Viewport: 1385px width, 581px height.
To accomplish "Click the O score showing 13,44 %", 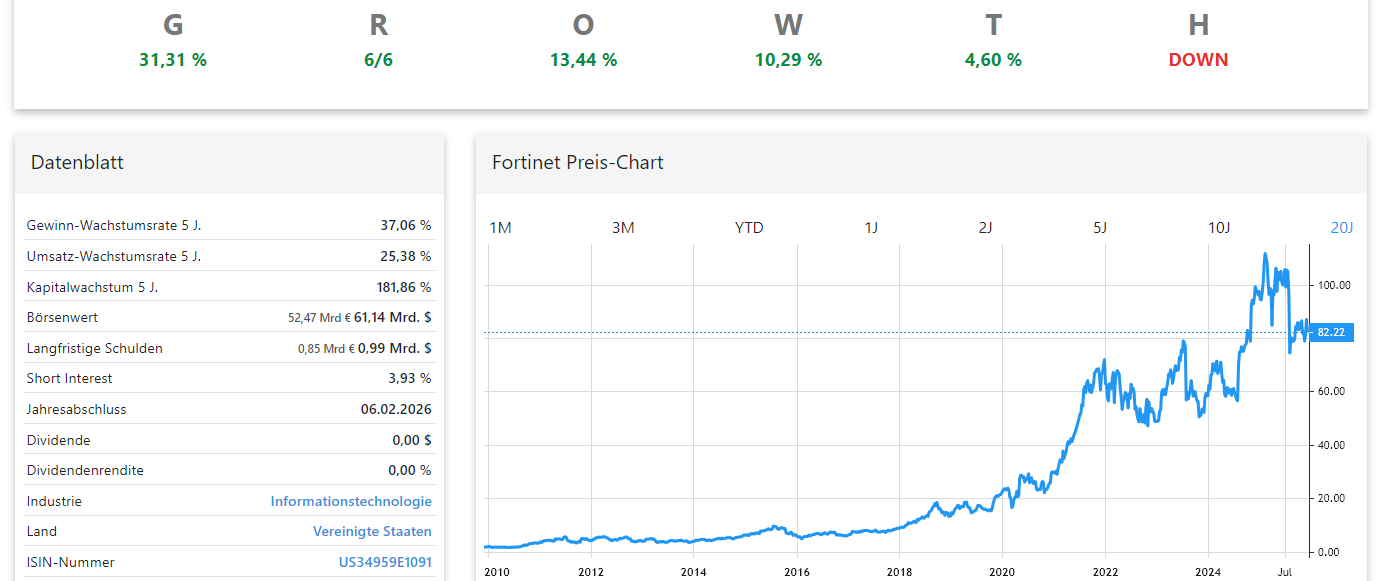I will coord(583,60).
